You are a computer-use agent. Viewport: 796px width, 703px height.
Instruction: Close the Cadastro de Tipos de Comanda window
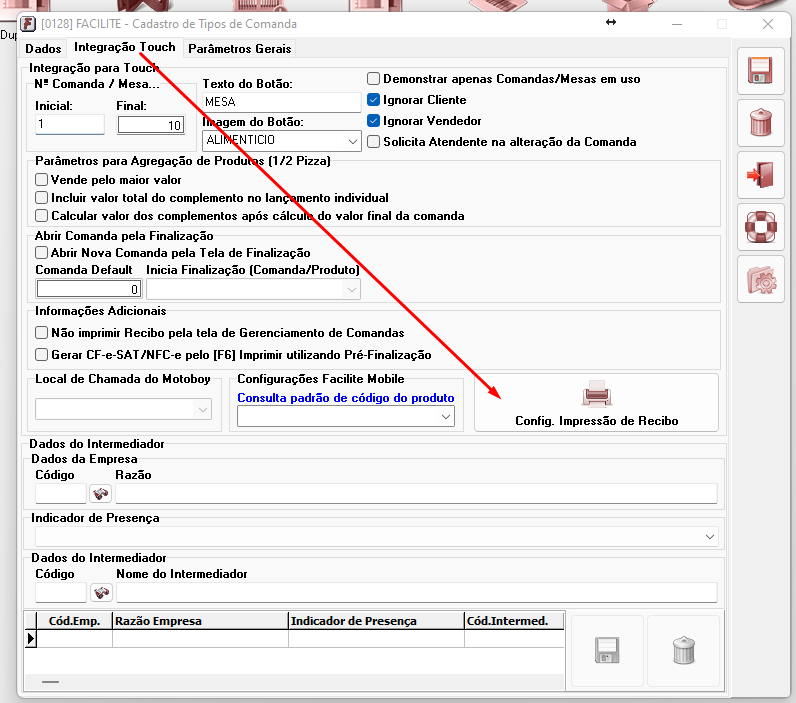coord(768,24)
